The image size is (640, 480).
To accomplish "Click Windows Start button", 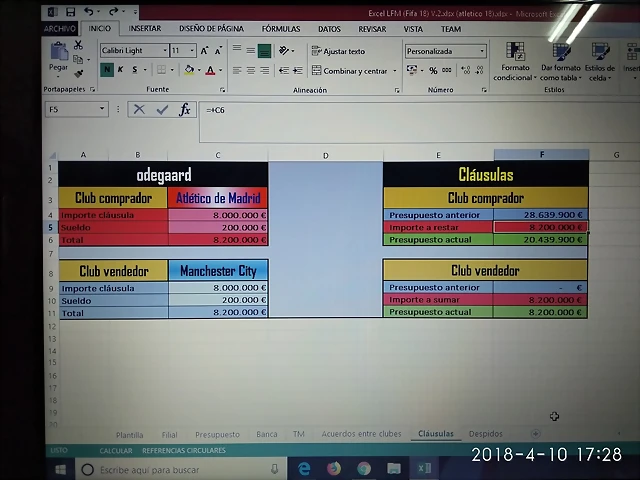I will [x=60, y=470].
